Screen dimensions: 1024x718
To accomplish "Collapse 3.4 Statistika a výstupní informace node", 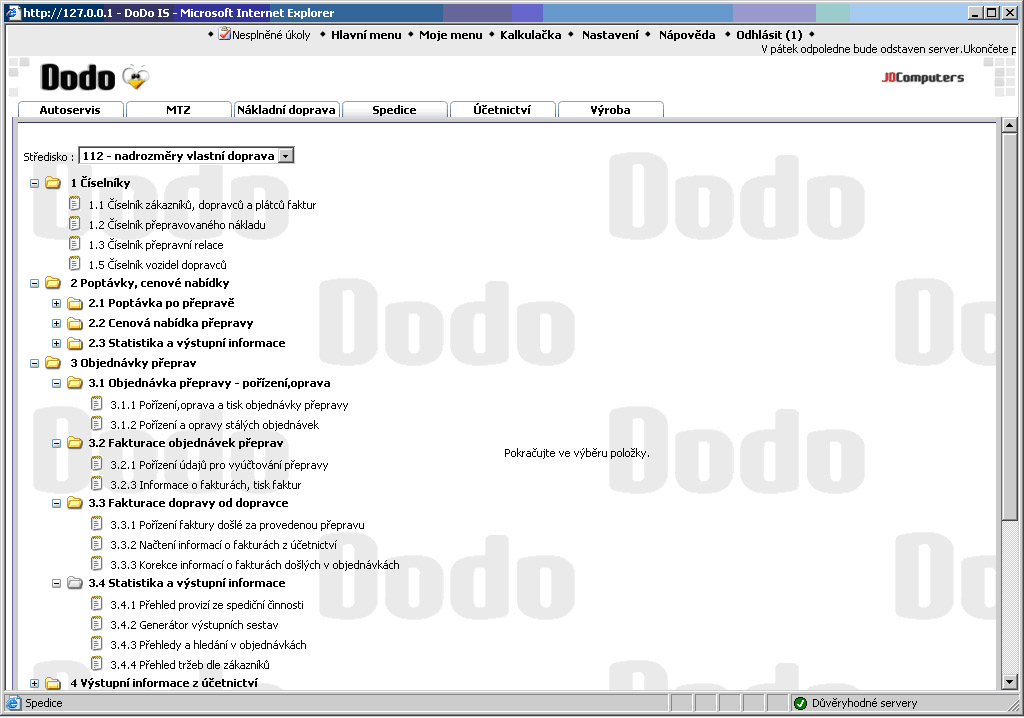I will [x=56, y=583].
